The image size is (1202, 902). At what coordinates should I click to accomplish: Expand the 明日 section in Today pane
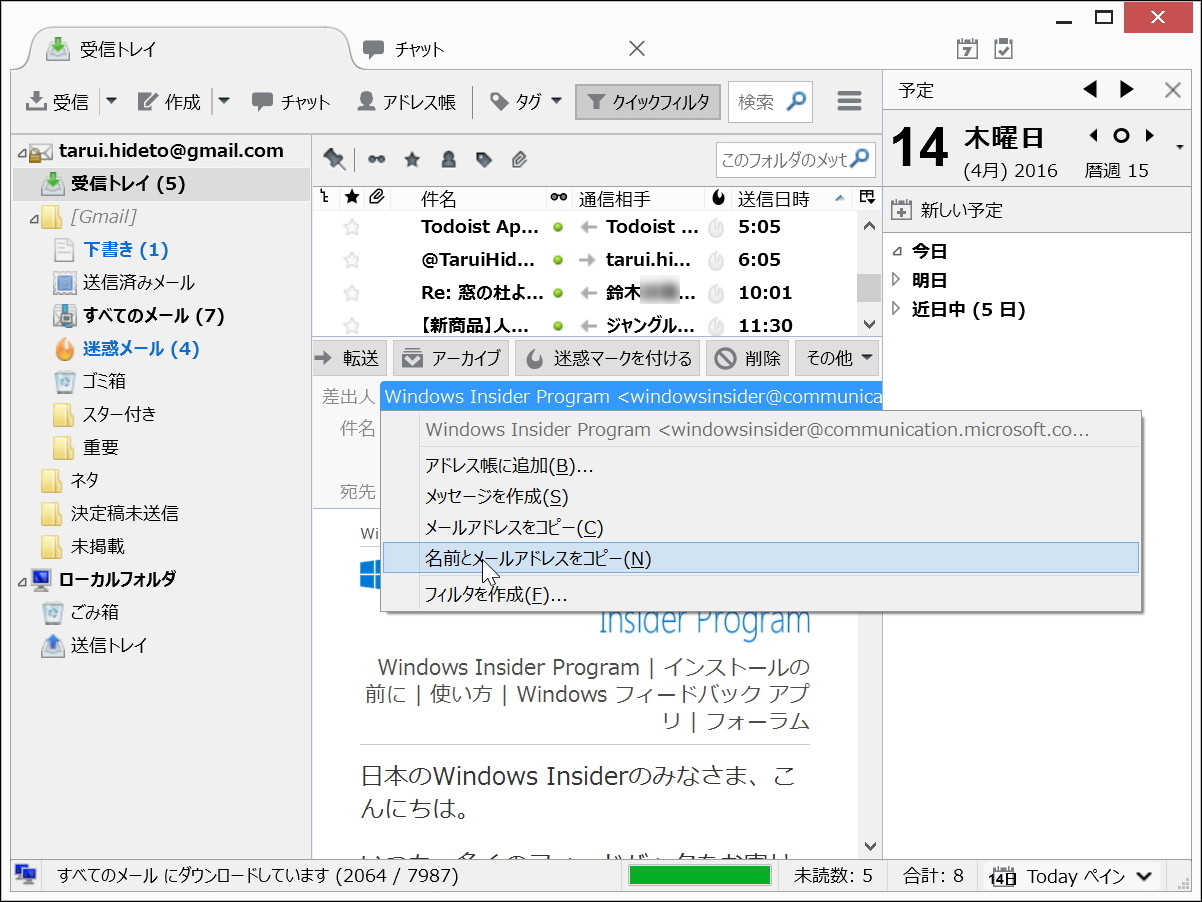896,280
